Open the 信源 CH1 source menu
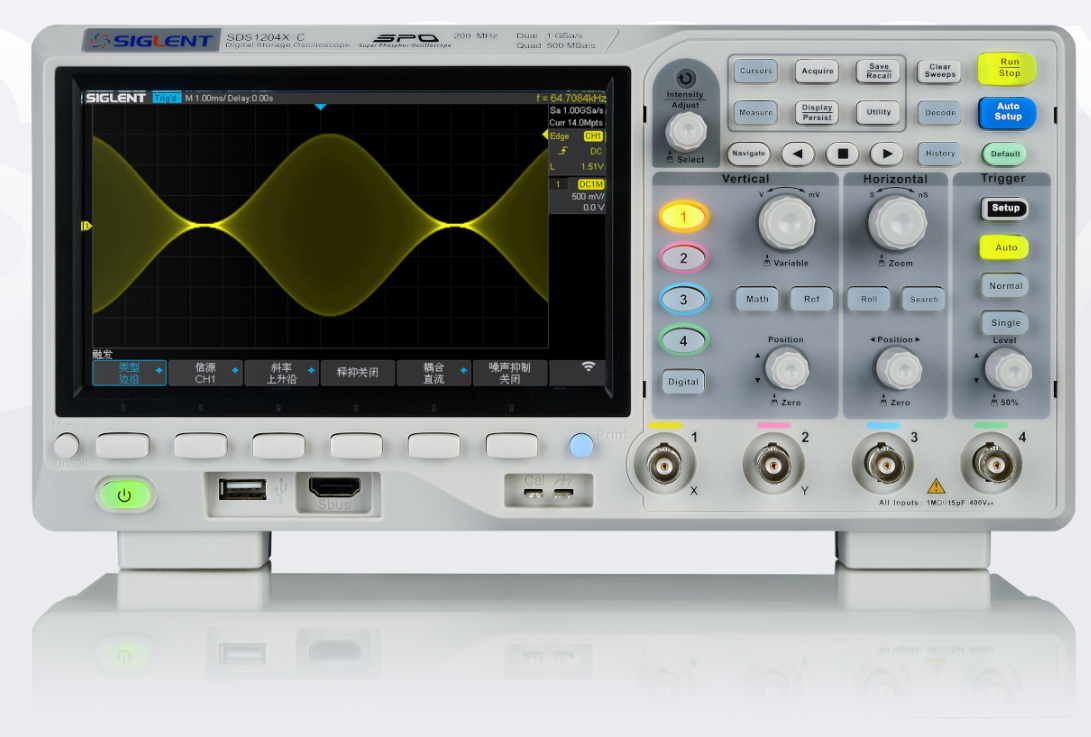Screen dimensions: 1091x737 (x=205, y=373)
